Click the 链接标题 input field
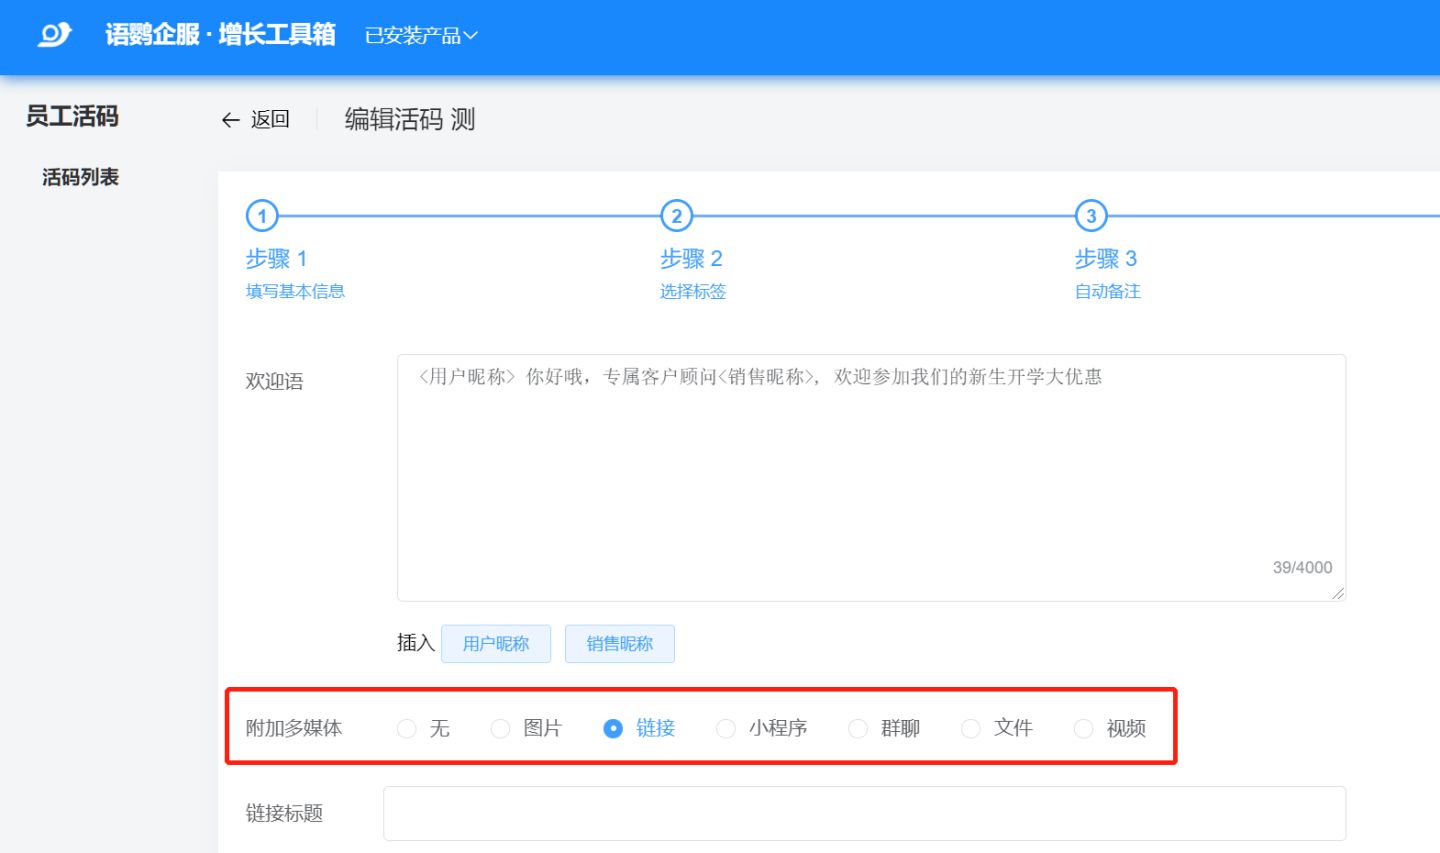Image resolution: width=1440 pixels, height=853 pixels. [864, 813]
